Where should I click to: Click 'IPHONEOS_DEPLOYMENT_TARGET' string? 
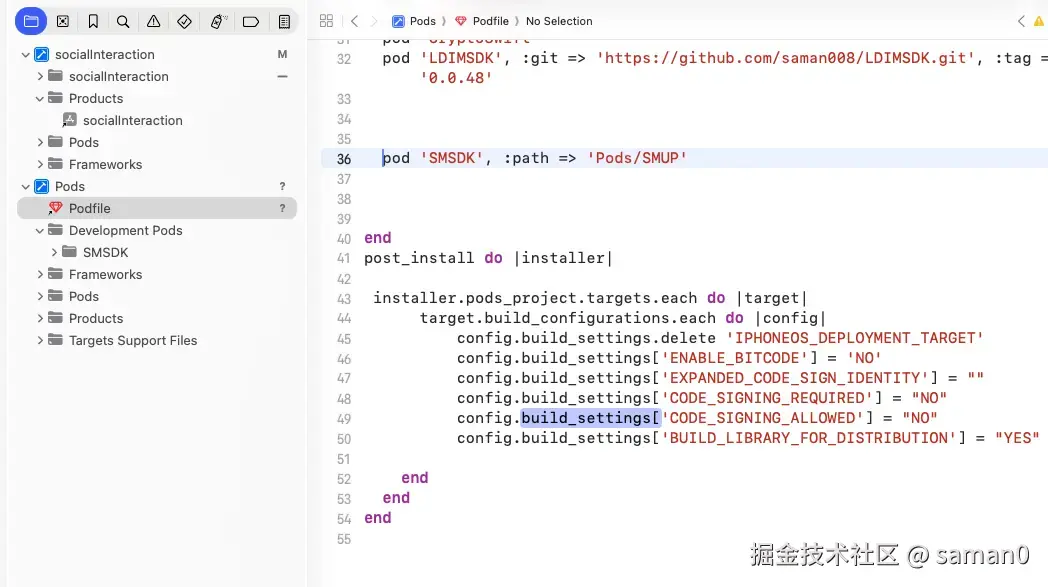point(855,338)
